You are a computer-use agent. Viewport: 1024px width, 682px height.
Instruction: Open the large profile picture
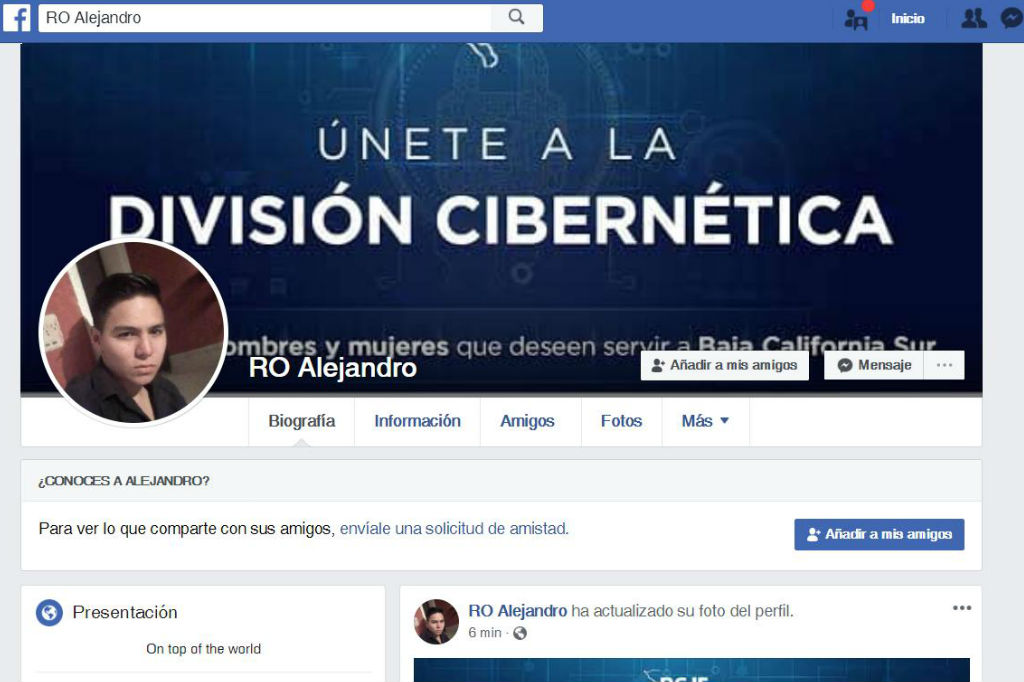tap(133, 332)
